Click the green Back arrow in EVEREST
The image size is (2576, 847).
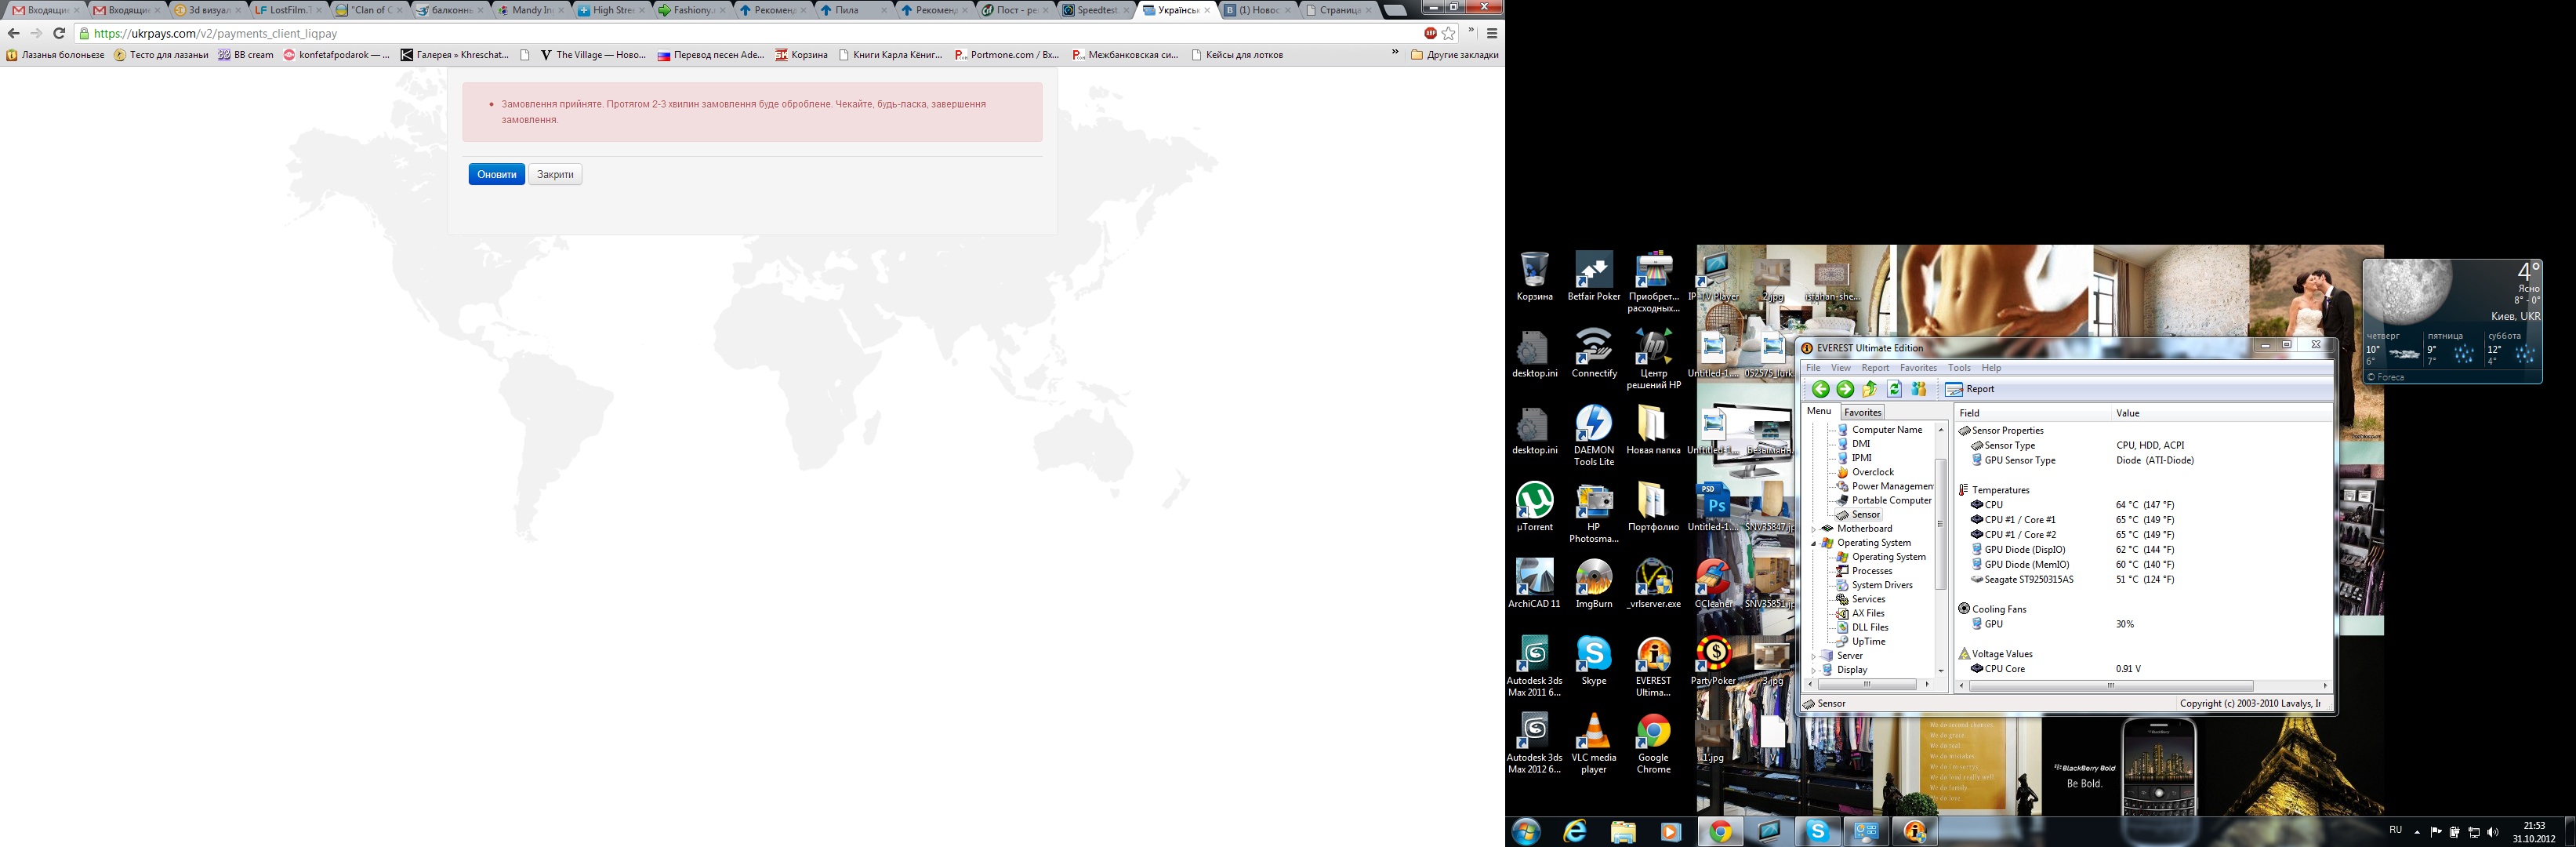1820,389
